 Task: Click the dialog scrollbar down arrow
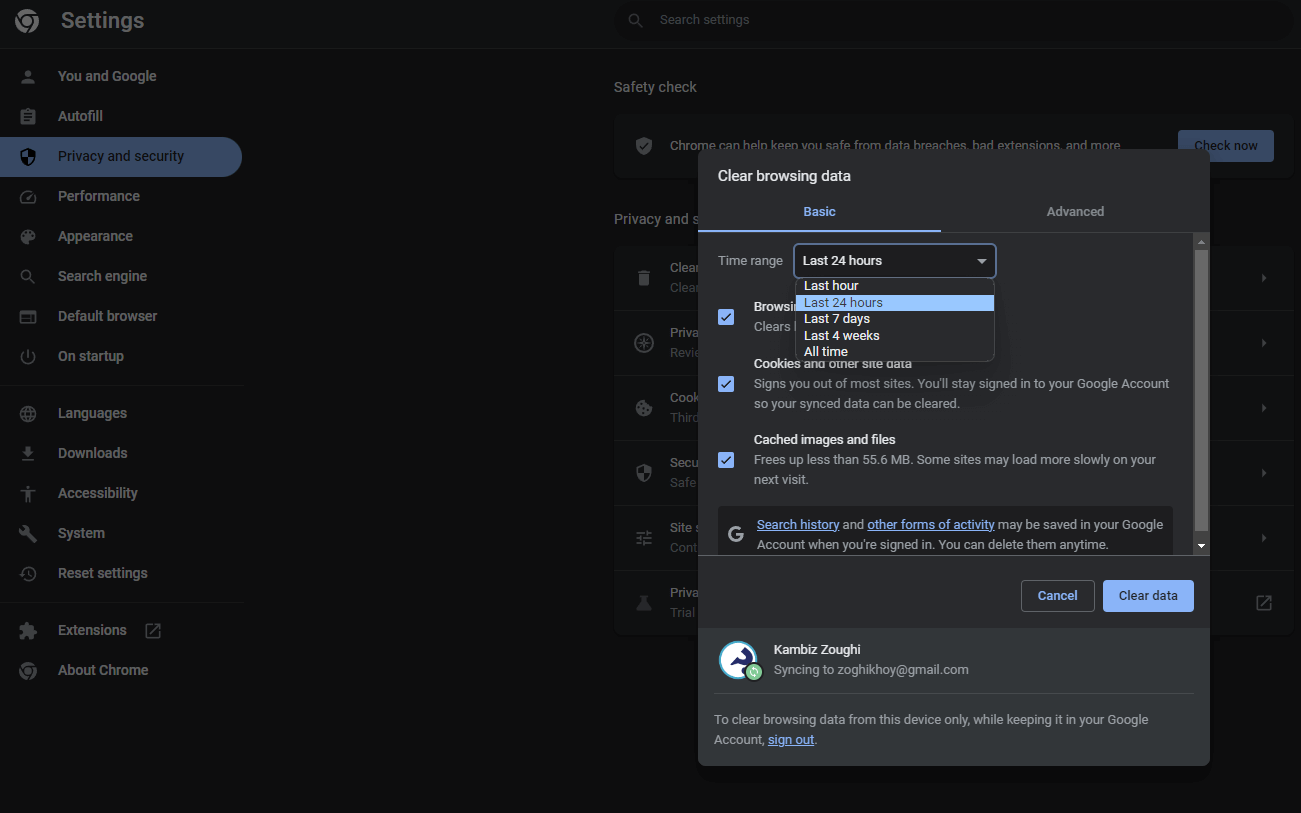(1201, 546)
